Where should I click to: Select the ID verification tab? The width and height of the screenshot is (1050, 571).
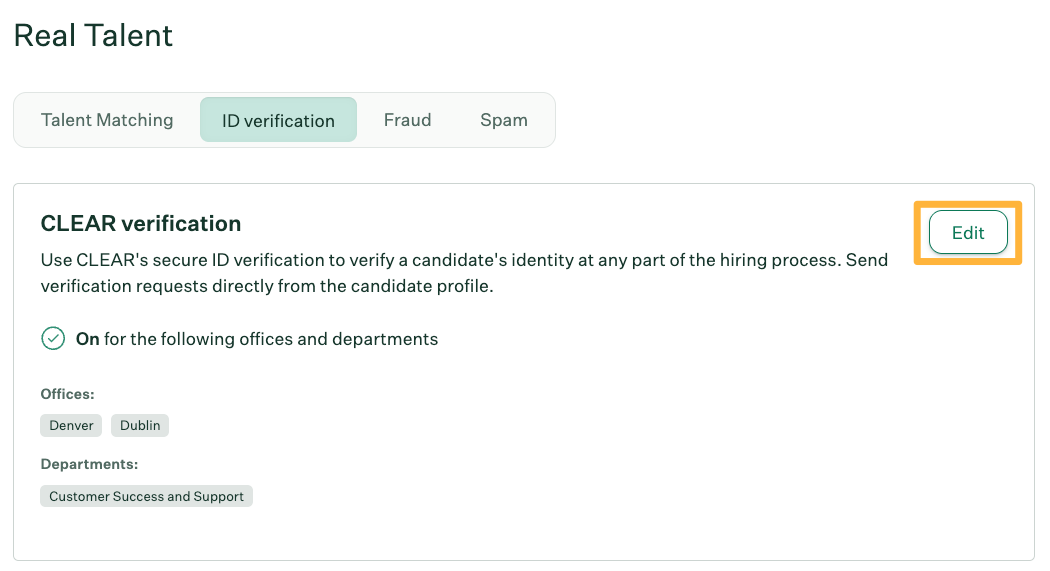[278, 120]
